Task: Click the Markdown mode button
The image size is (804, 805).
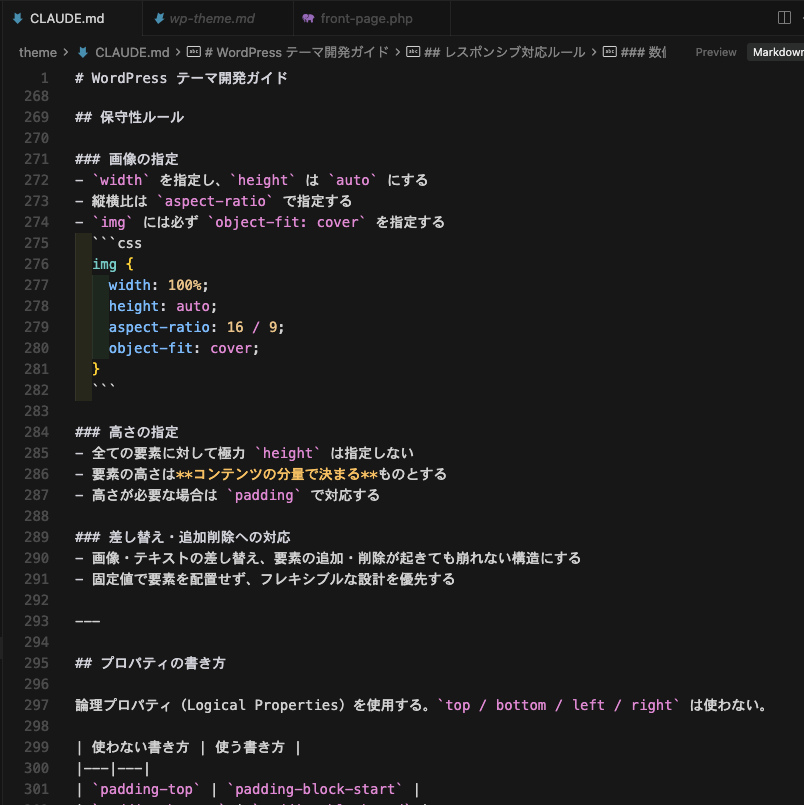Action: [x=776, y=52]
